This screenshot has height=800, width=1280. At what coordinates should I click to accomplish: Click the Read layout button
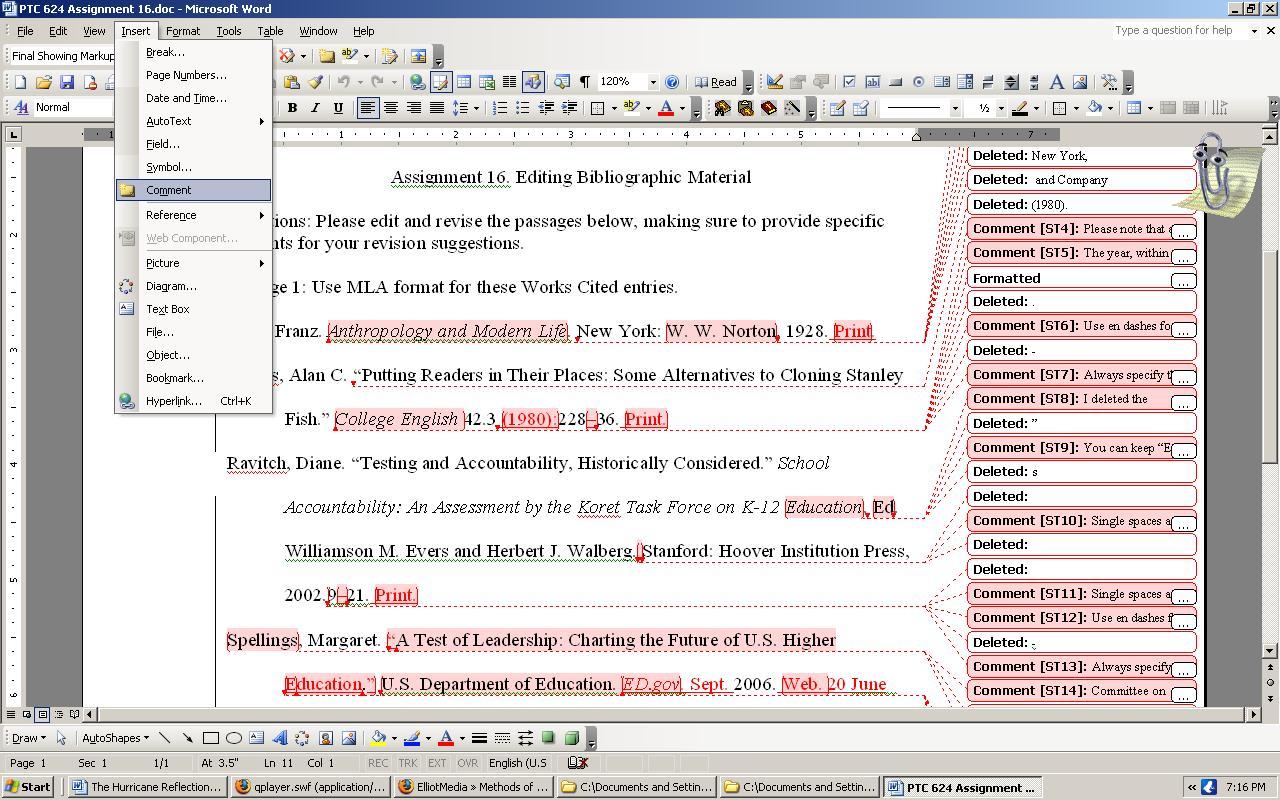pyautogui.click(x=717, y=82)
